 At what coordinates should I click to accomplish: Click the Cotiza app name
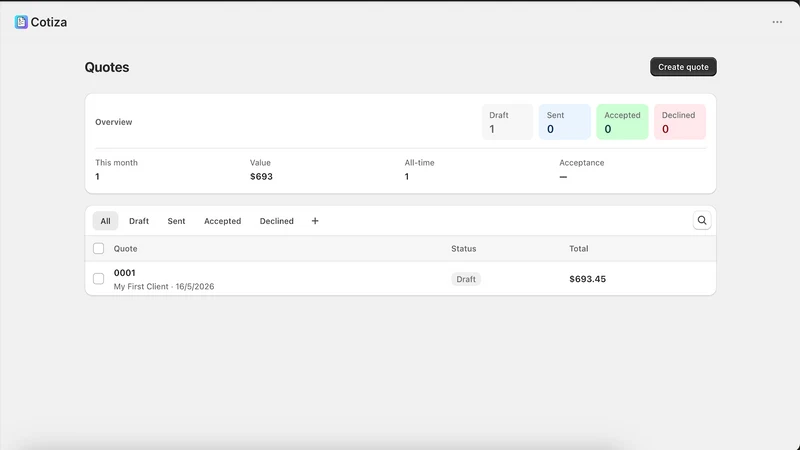pos(48,22)
